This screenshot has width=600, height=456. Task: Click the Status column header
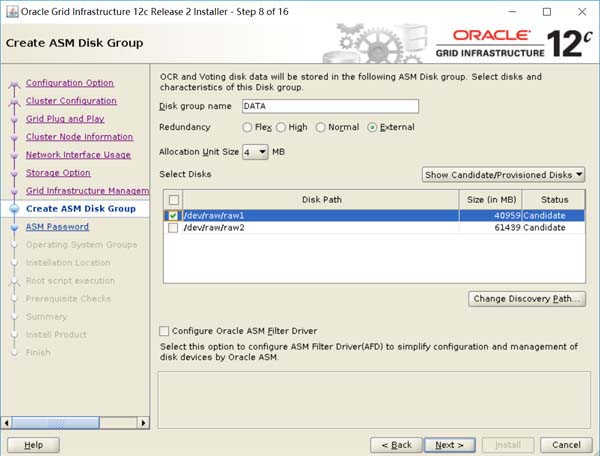pos(554,200)
